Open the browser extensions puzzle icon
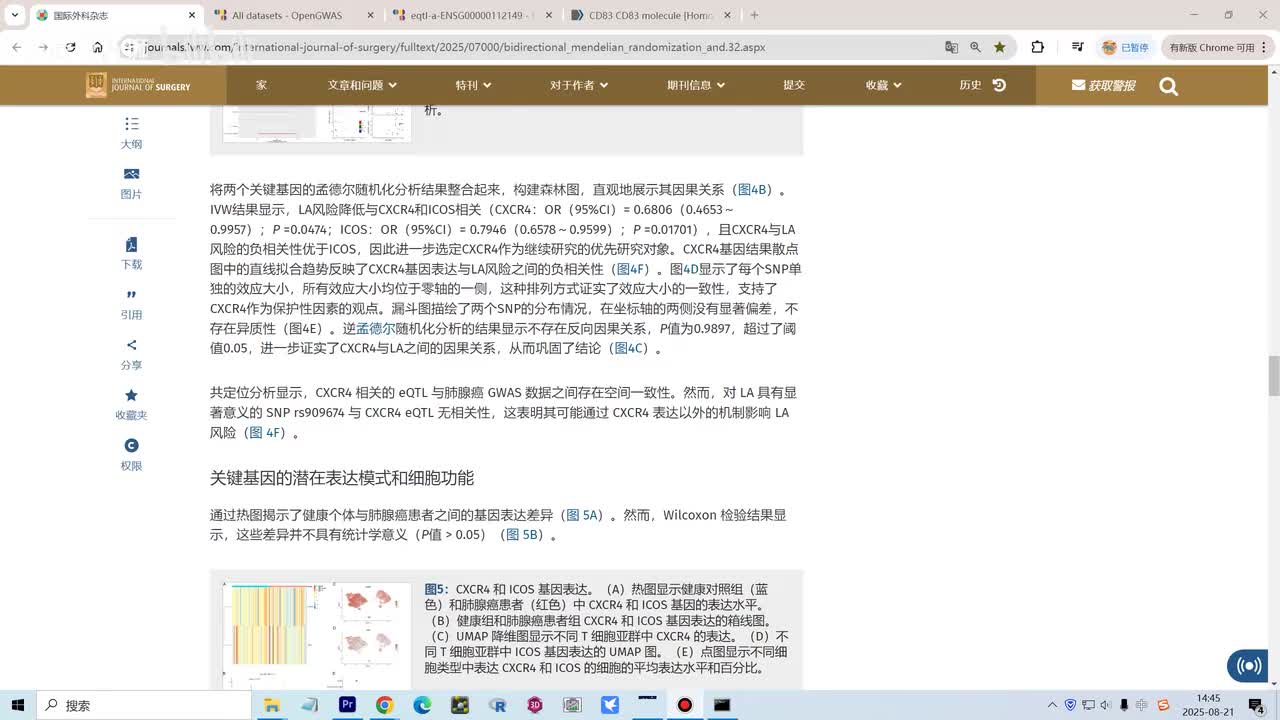Viewport: 1280px width, 720px height. (x=1037, y=47)
